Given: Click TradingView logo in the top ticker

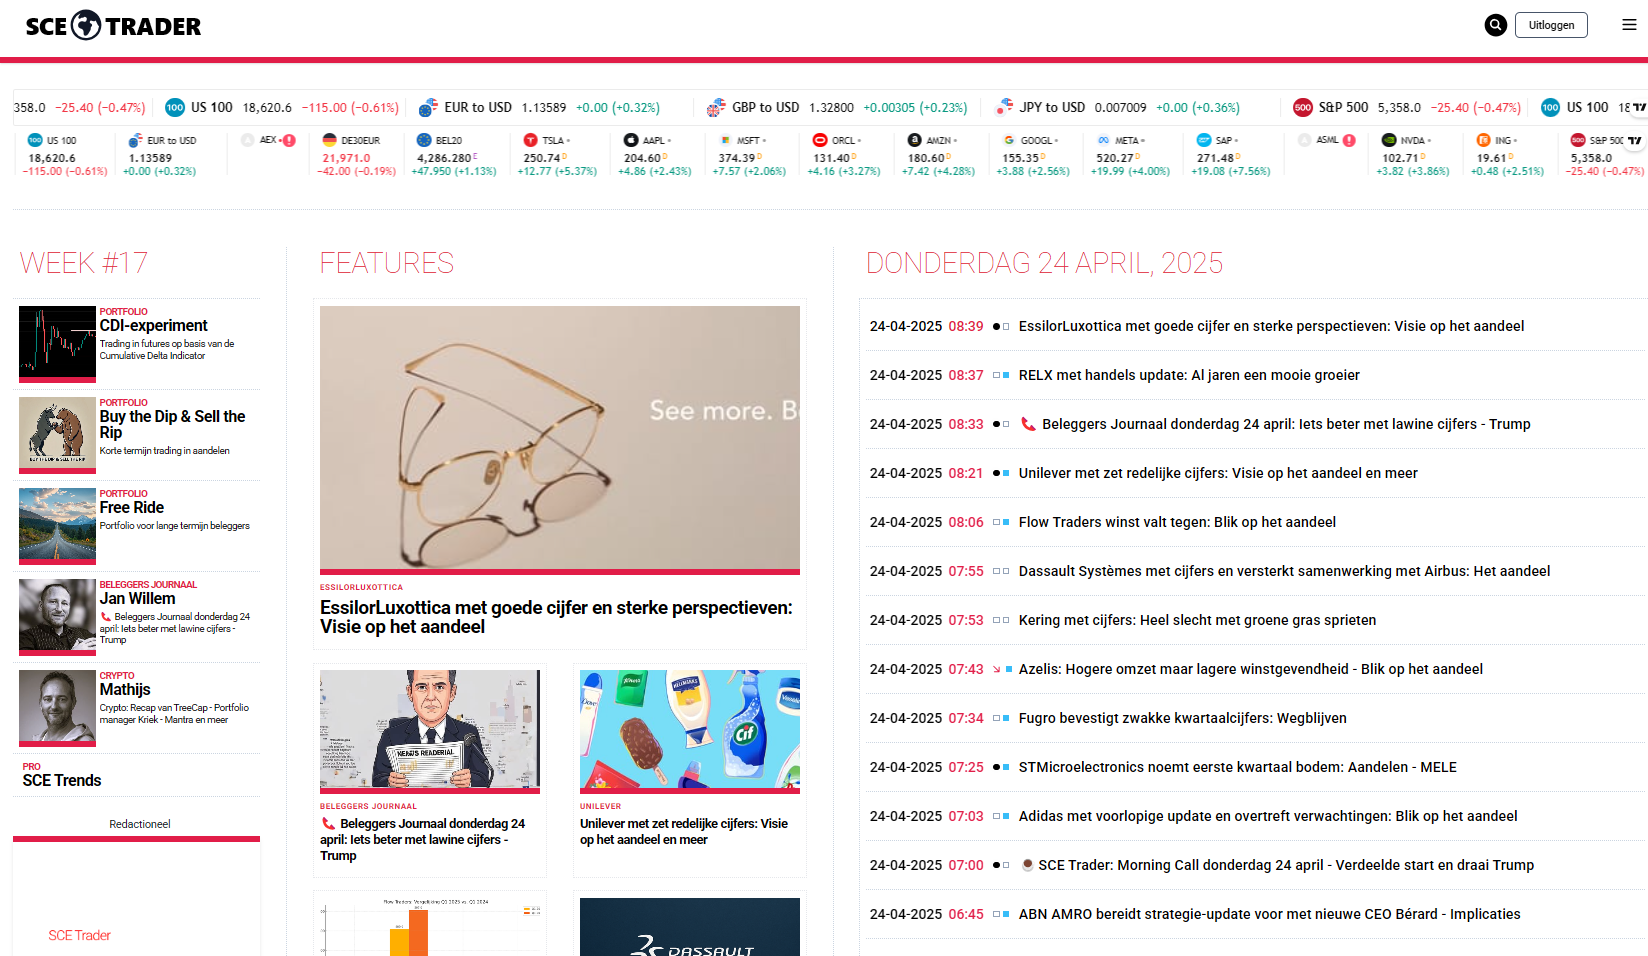Looking at the screenshot, I should point(1639,107).
